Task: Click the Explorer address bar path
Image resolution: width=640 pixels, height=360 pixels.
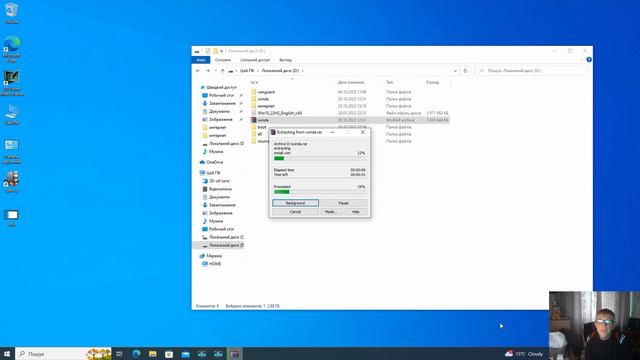Action: pos(343,71)
